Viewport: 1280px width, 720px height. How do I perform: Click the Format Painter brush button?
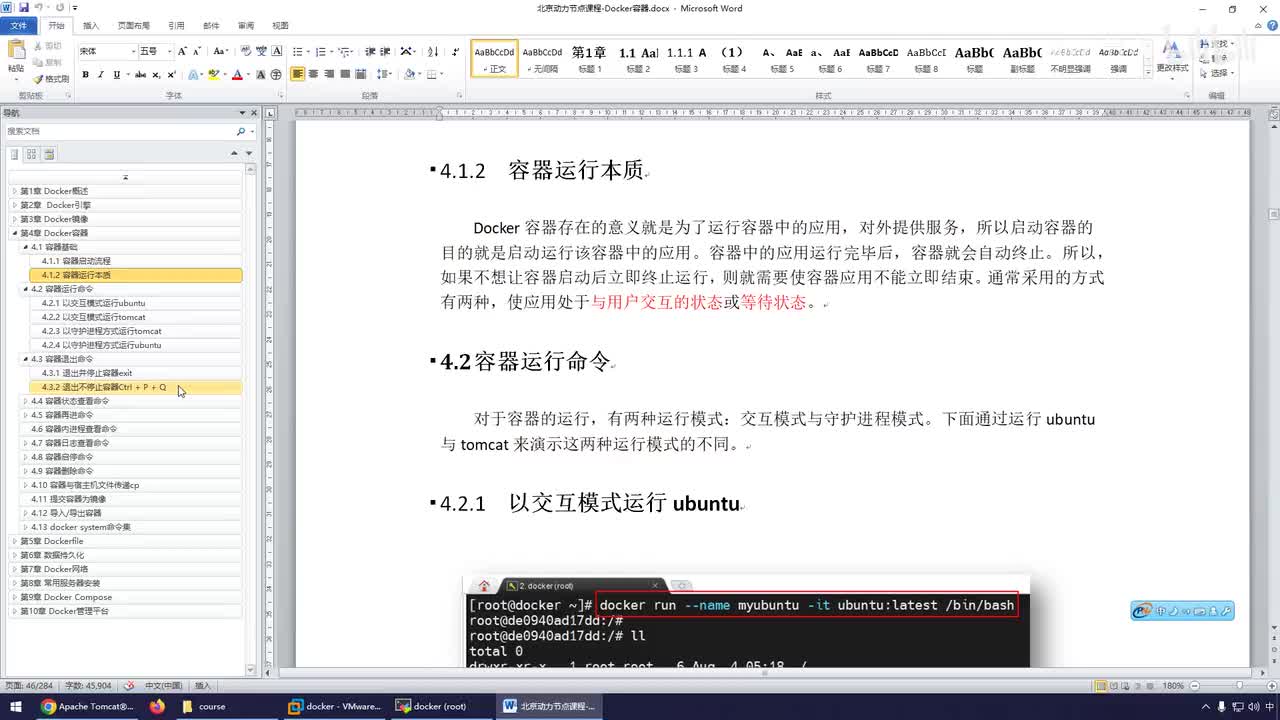51,78
